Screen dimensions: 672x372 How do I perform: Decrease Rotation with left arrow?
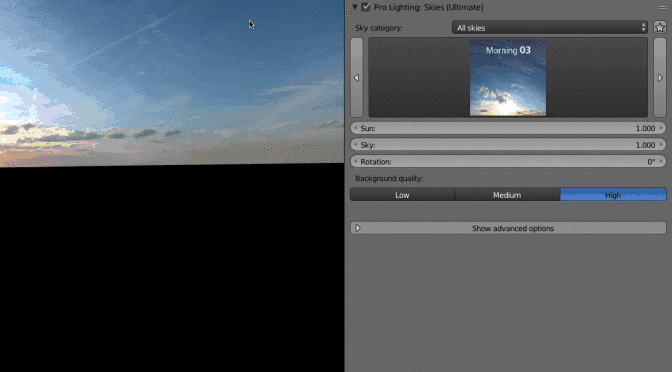click(355, 162)
